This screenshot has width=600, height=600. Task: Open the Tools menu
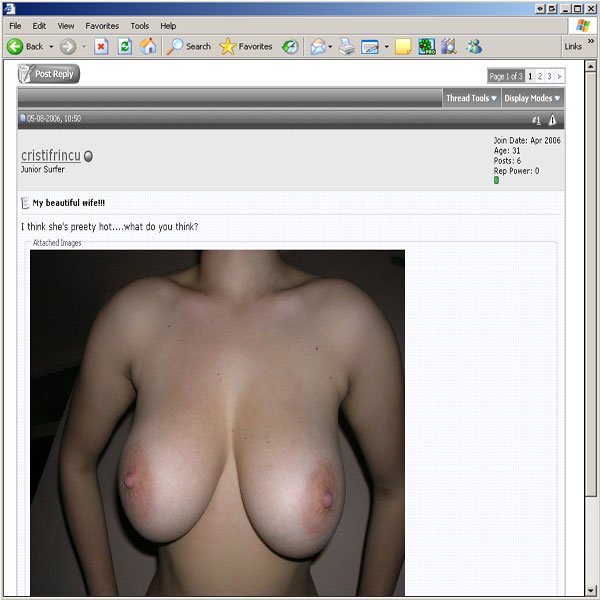(x=139, y=25)
